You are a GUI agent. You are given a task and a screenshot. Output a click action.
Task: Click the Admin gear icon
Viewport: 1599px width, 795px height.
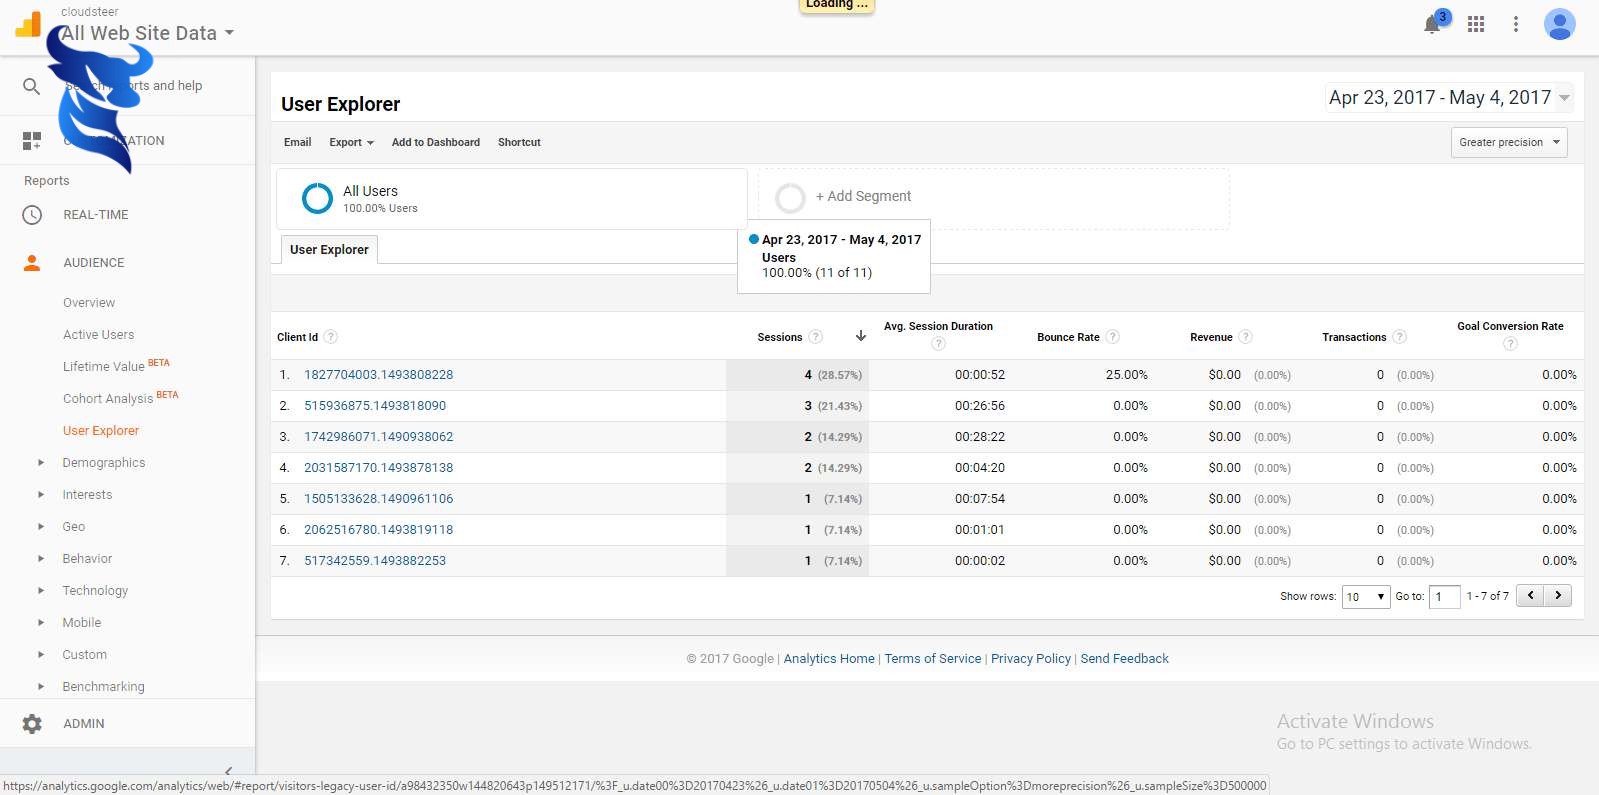click(32, 724)
